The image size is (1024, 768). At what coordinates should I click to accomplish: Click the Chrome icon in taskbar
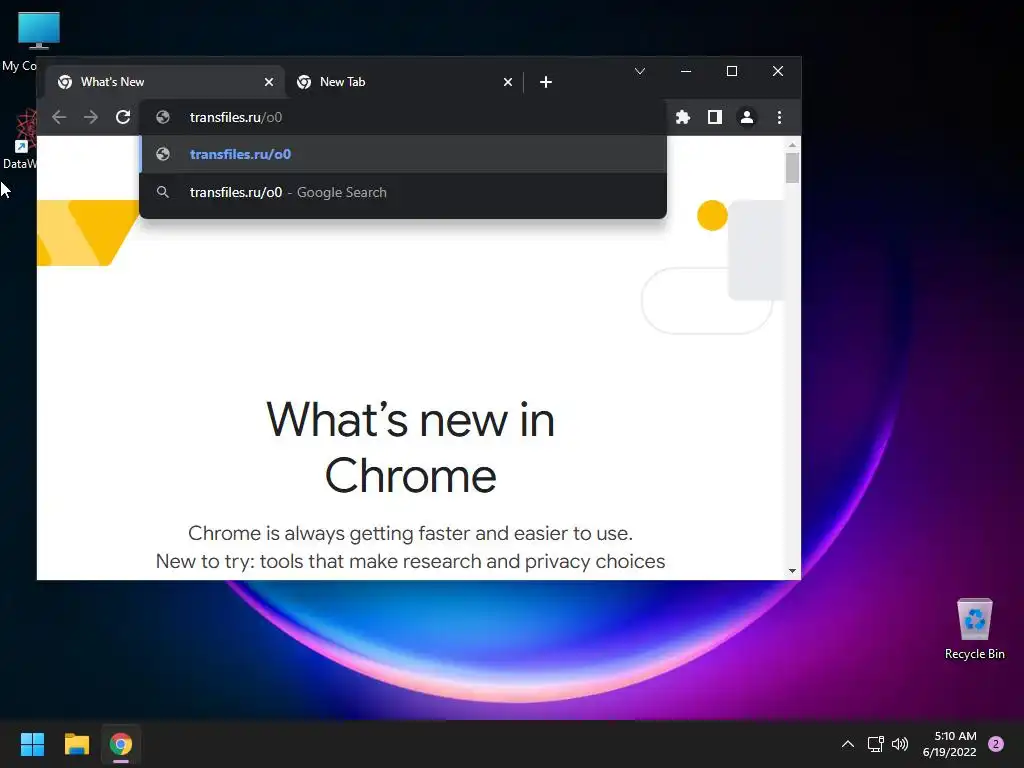tap(121, 744)
